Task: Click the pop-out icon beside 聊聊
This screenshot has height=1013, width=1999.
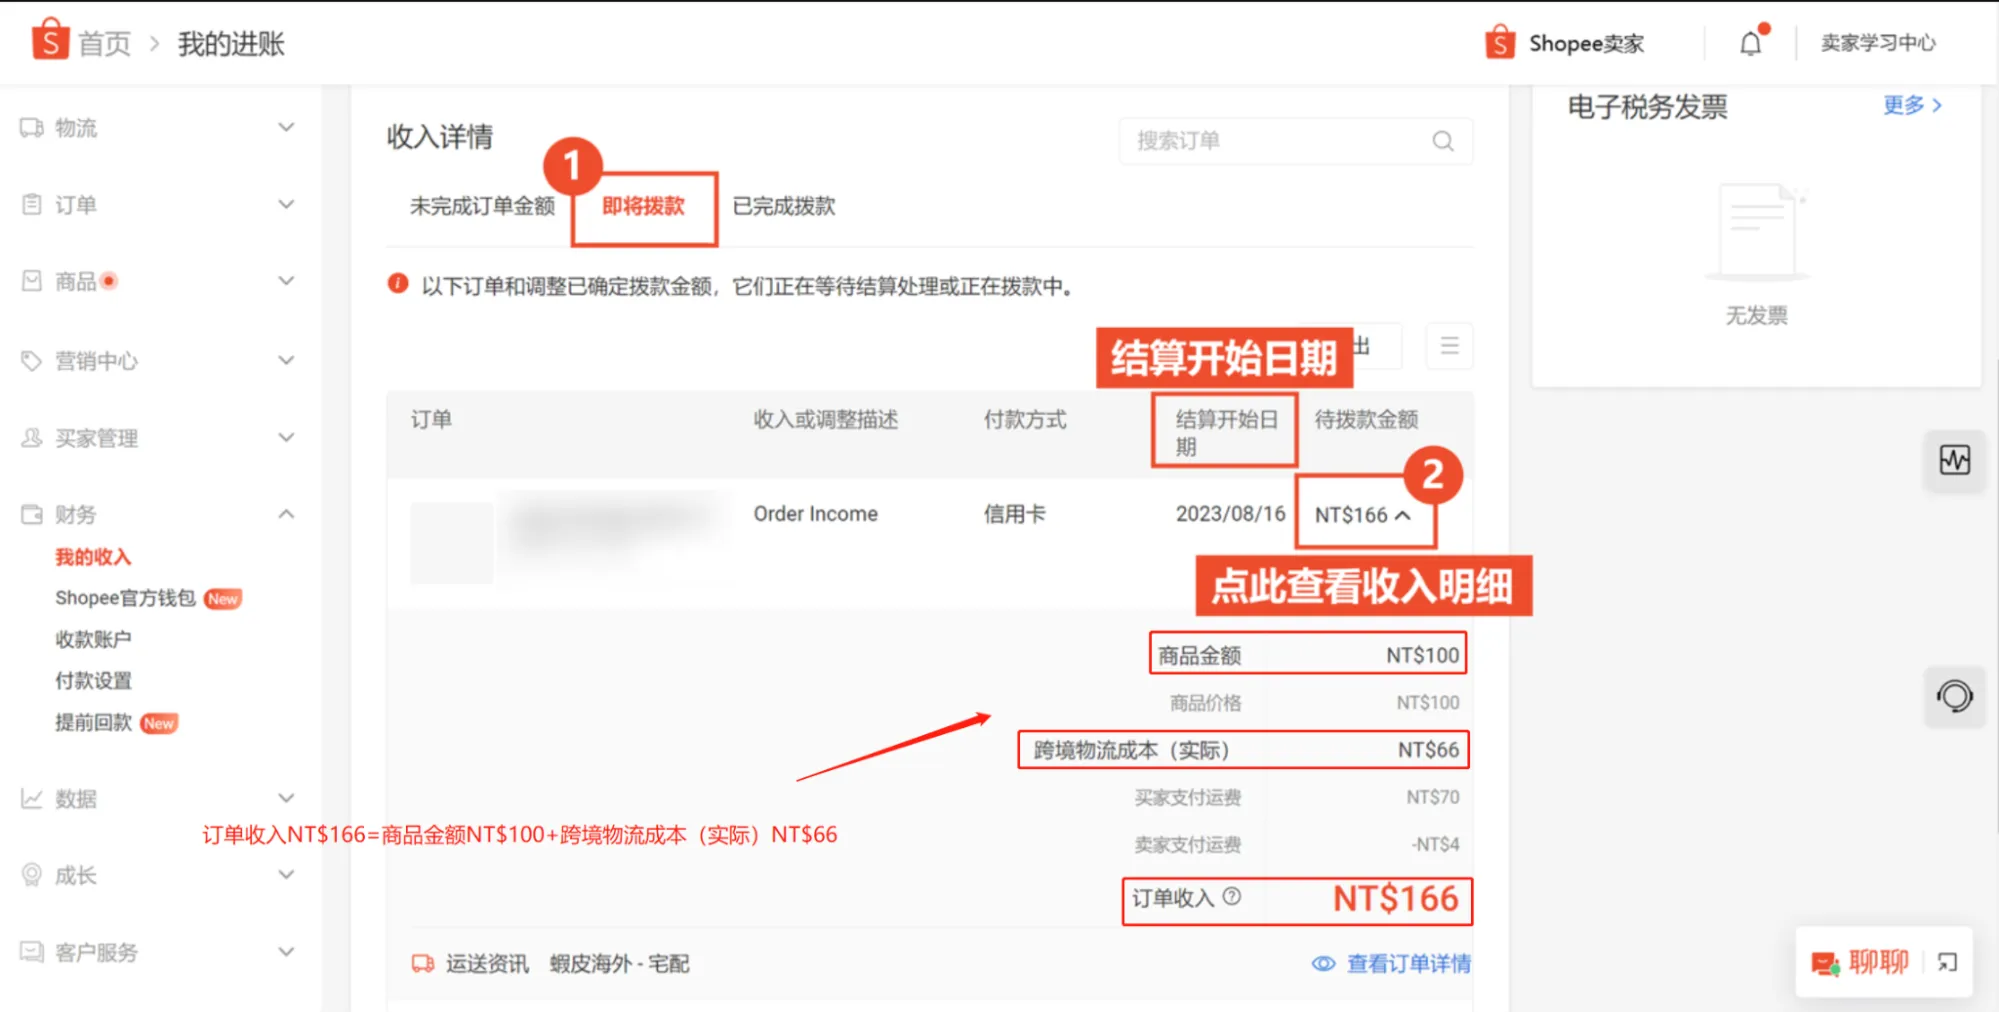Action: 1948,962
